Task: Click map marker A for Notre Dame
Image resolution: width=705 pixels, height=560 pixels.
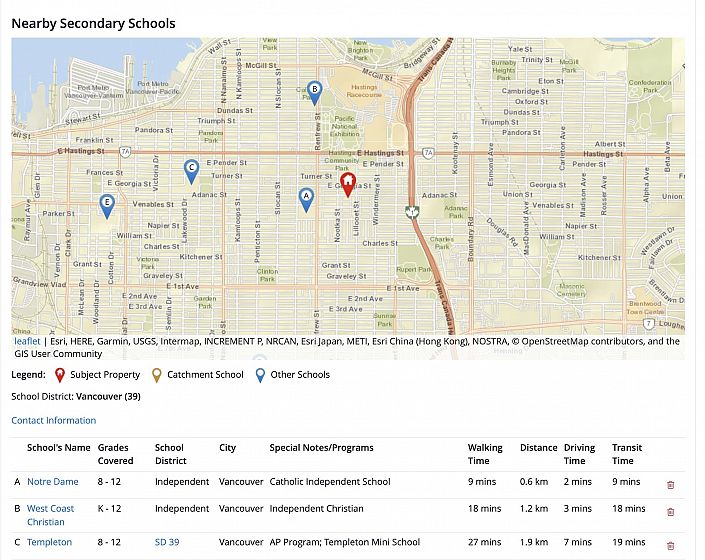Action: 306,199
